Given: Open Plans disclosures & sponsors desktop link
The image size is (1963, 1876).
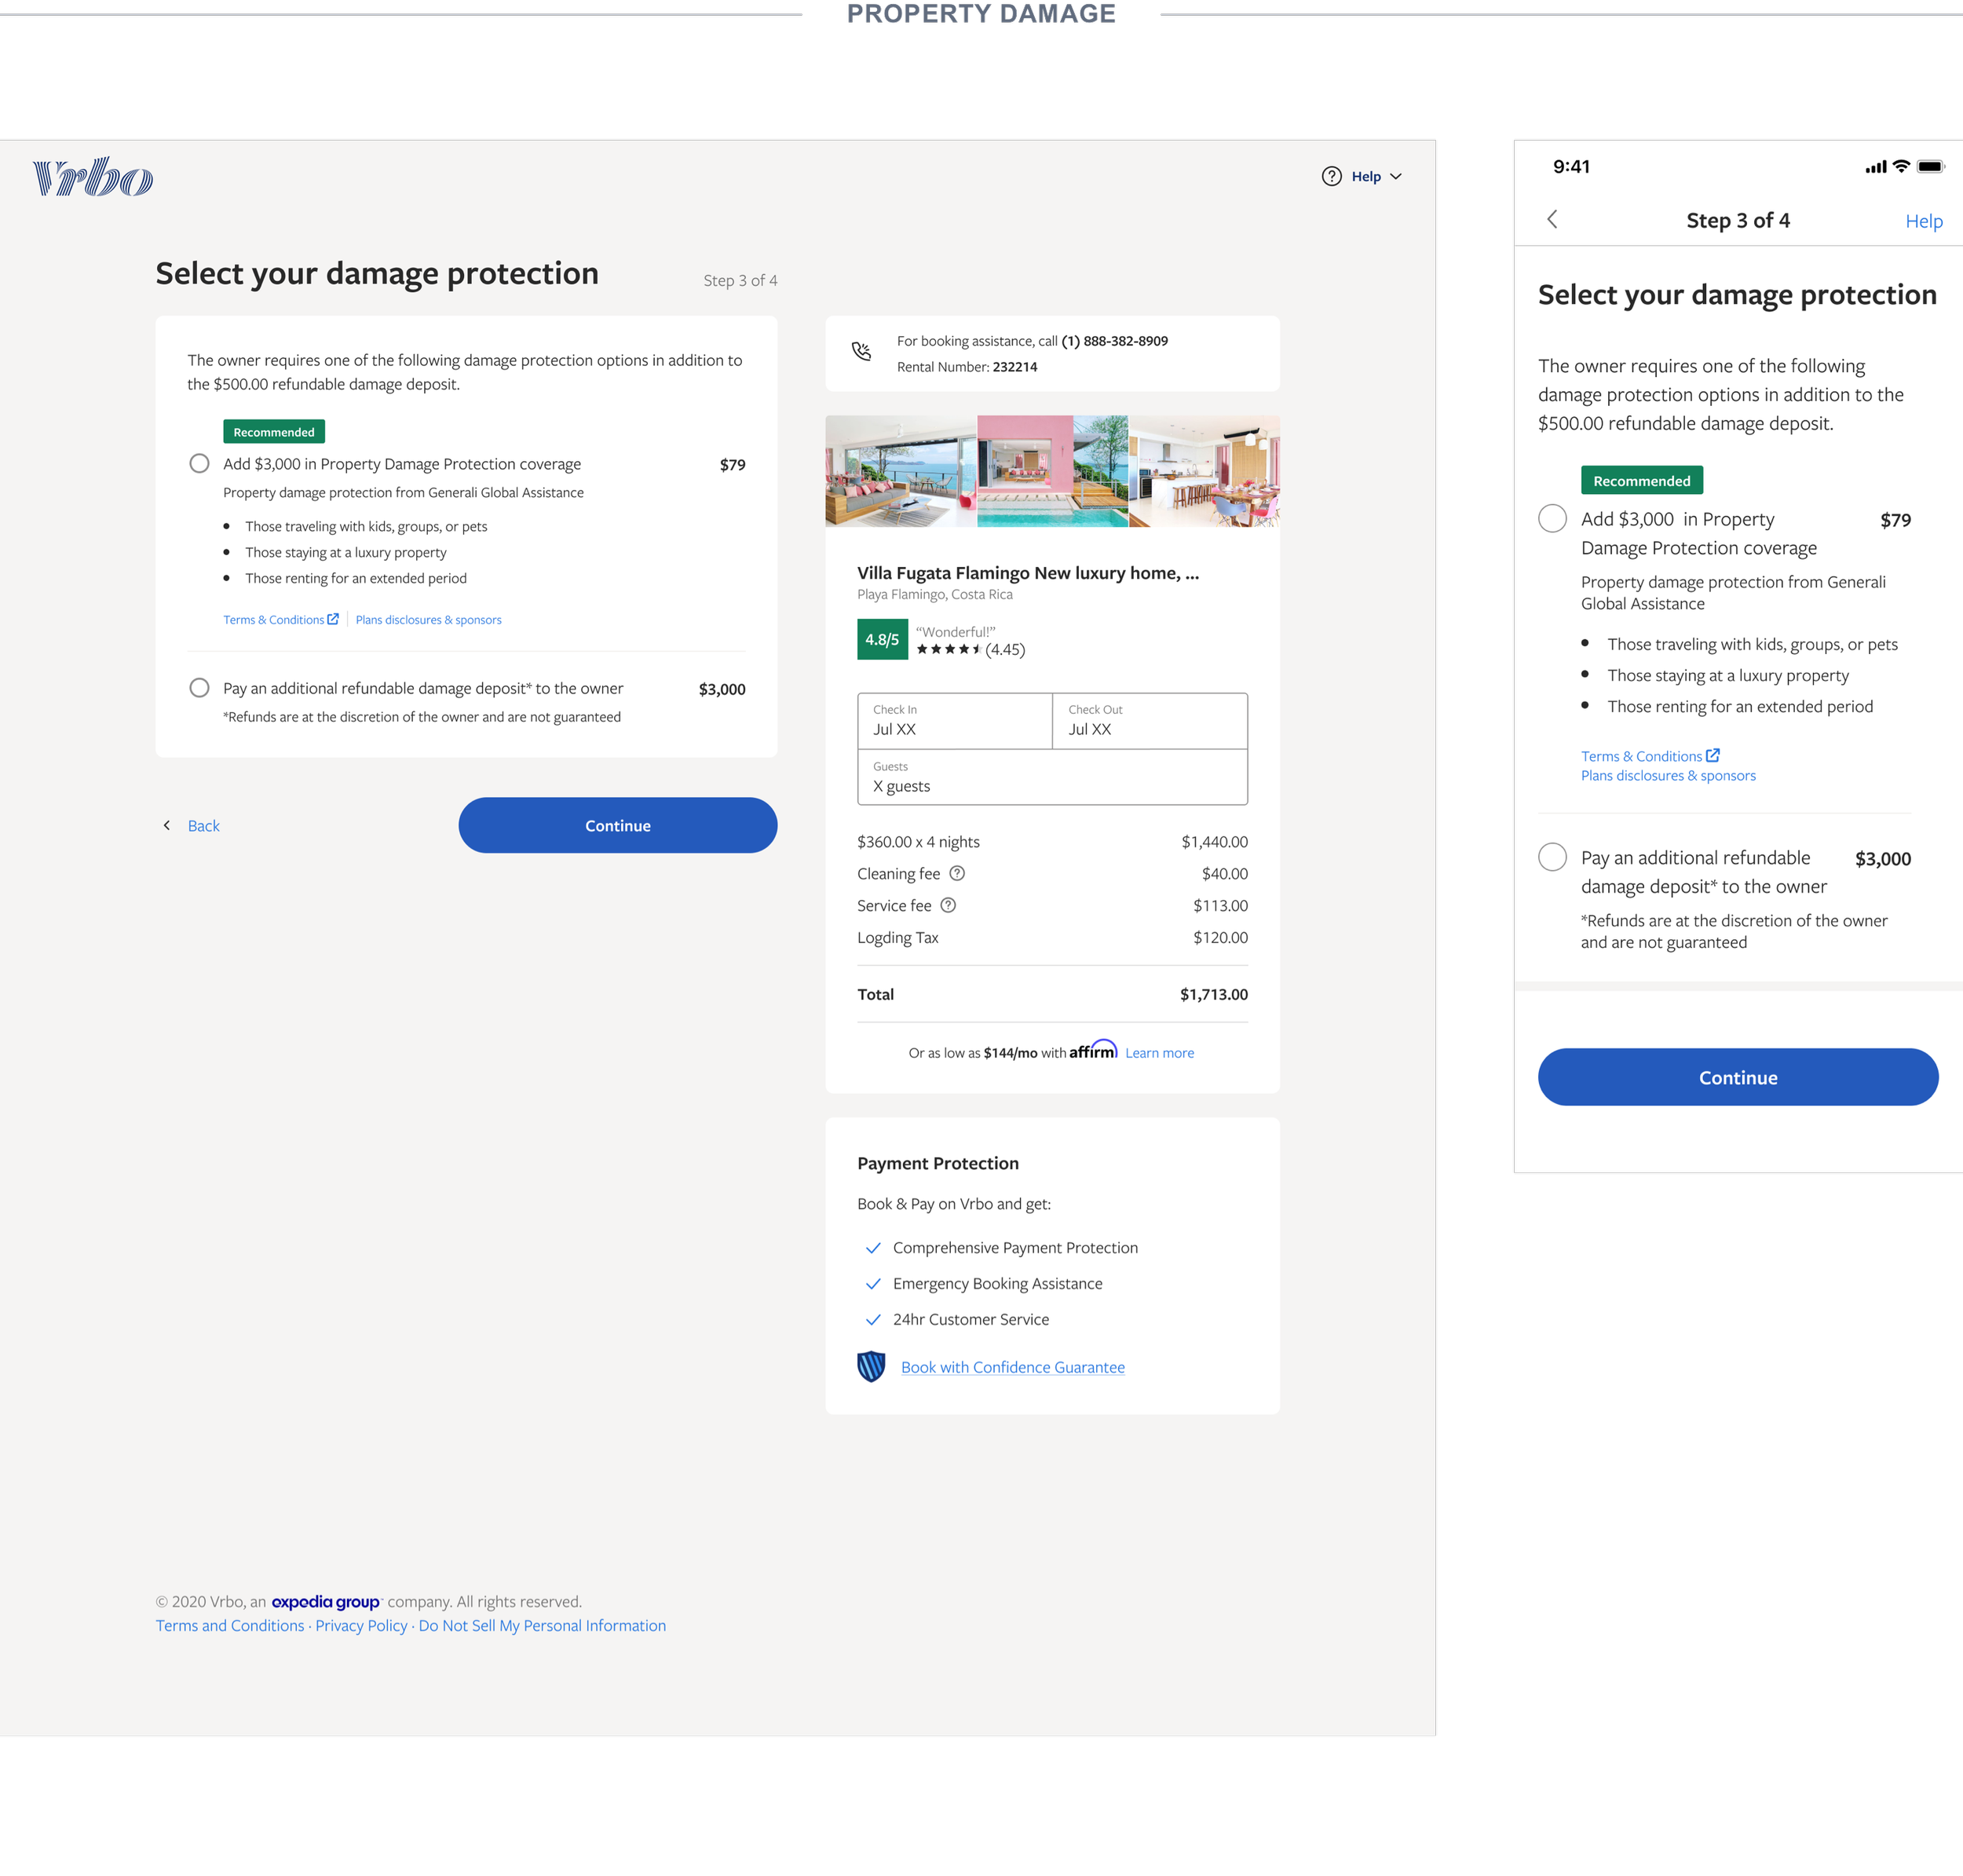Looking at the screenshot, I should (x=428, y=620).
